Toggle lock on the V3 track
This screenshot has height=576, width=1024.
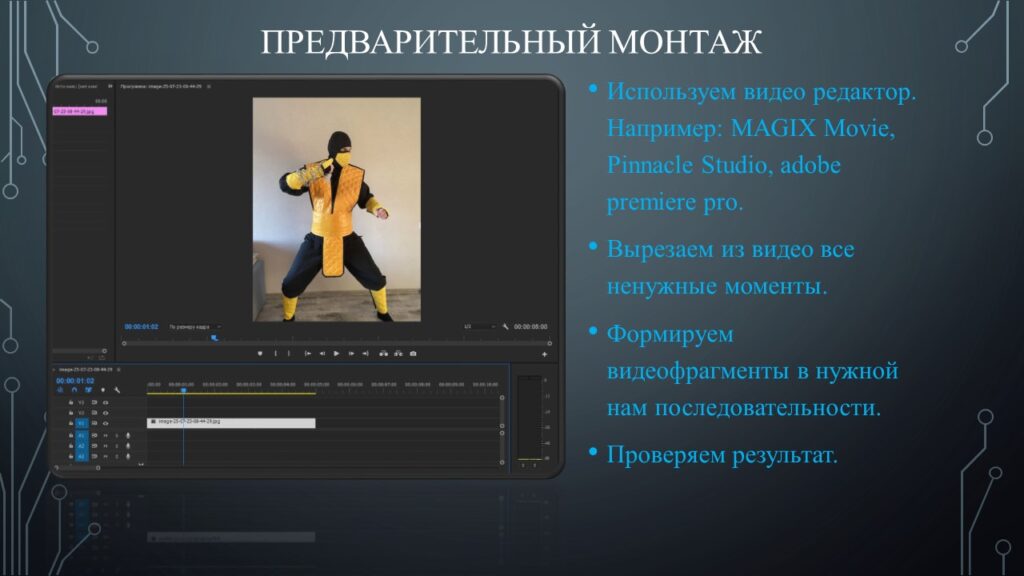pyautogui.click(x=71, y=402)
